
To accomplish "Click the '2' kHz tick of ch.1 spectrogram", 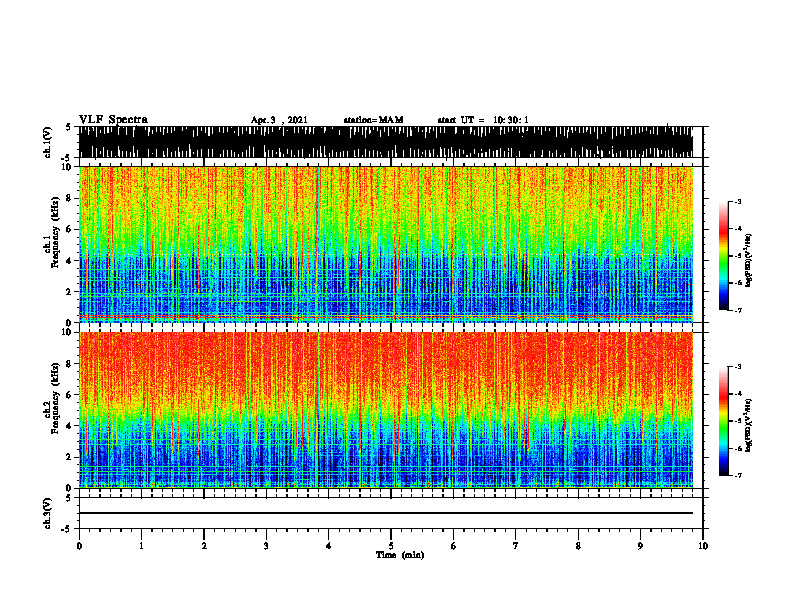I will [x=69, y=291].
